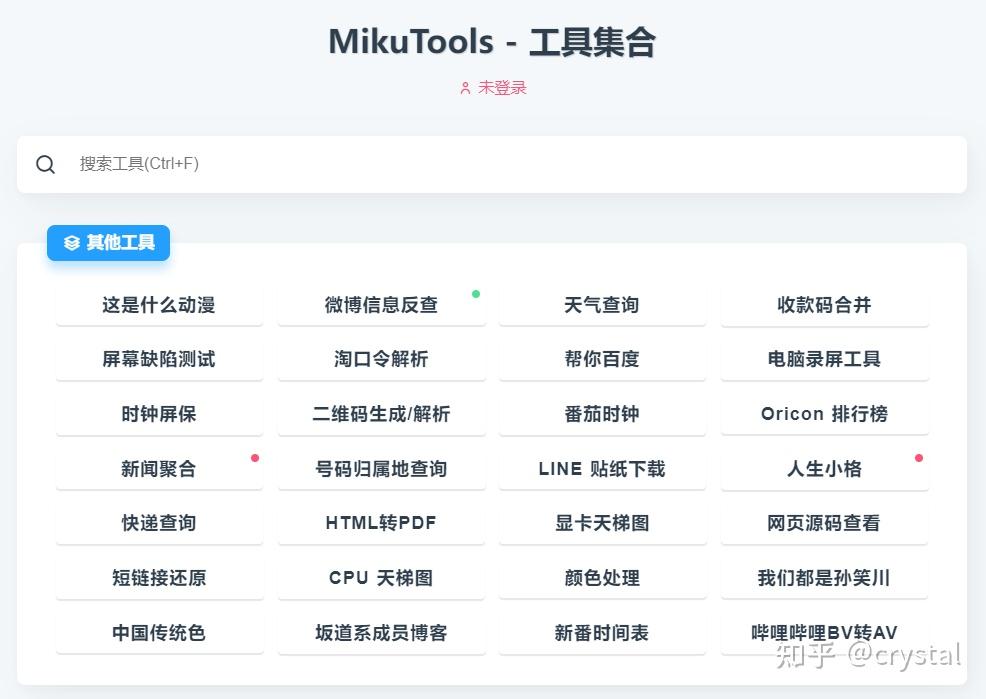Open the 新番时间表 schedule tool
986x699 pixels.
(602, 632)
